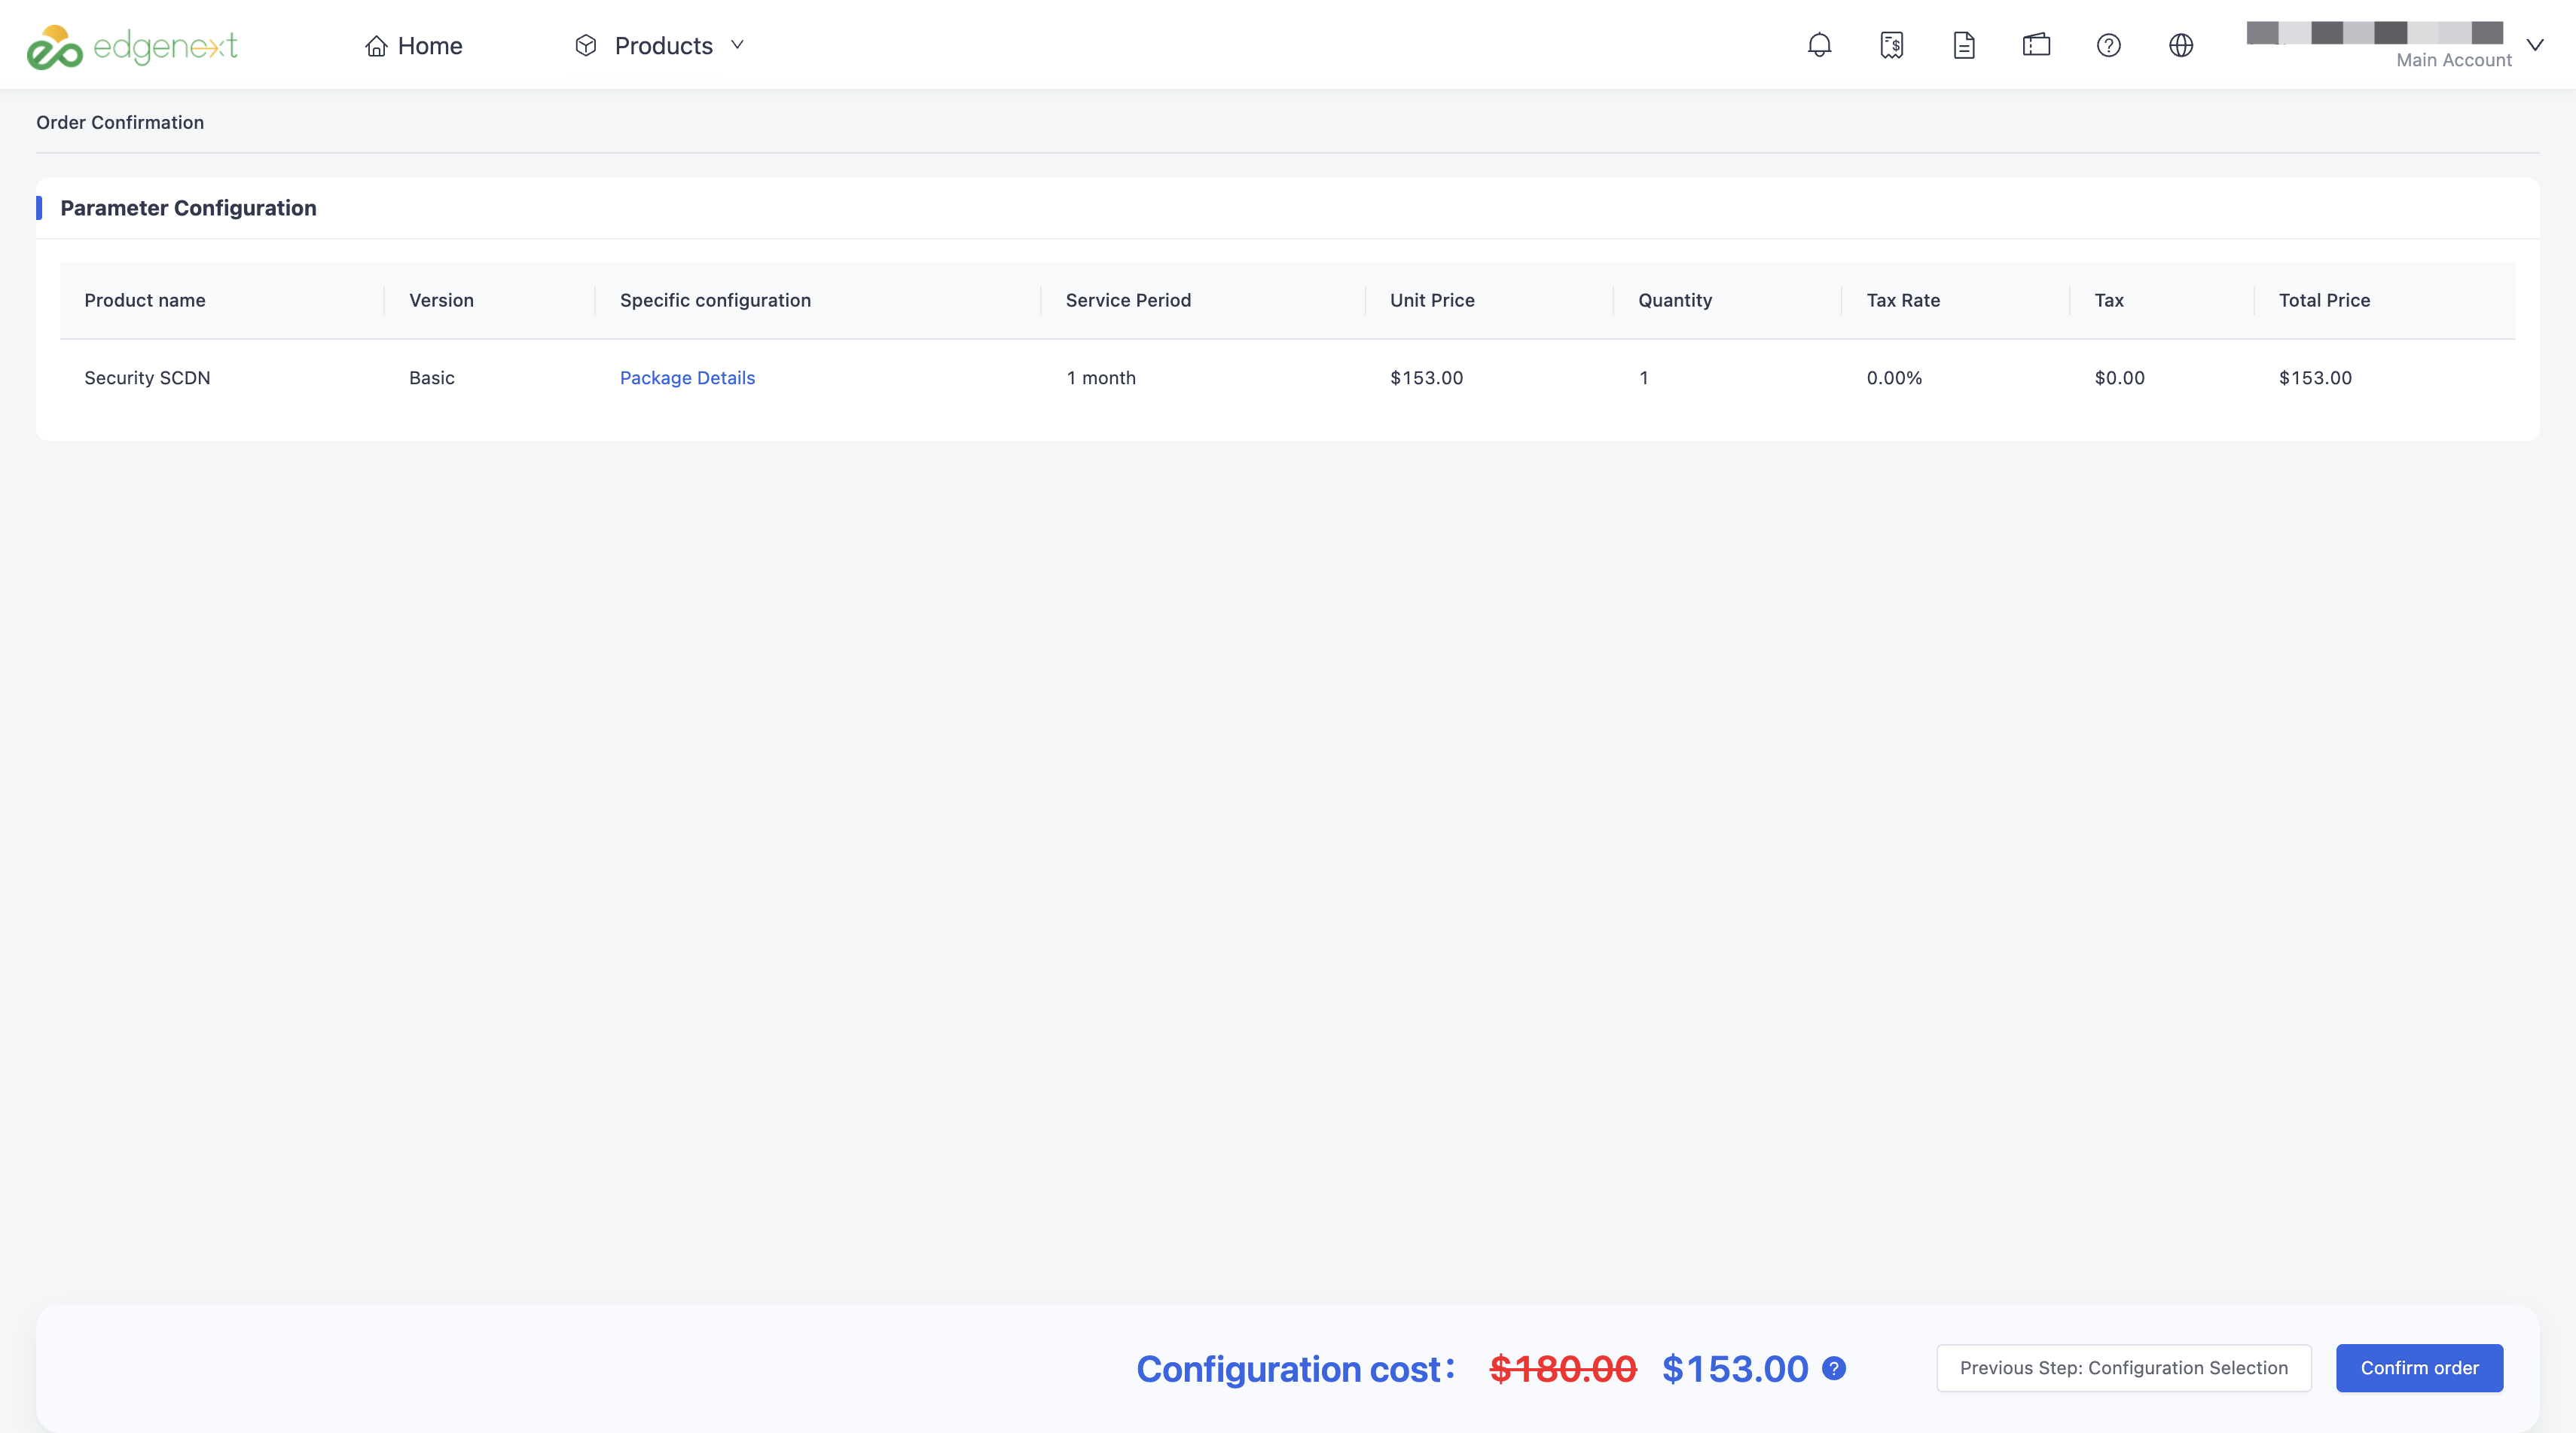Select the Basic version cell
Image resolution: width=2576 pixels, height=1433 pixels.
pyautogui.click(x=432, y=378)
